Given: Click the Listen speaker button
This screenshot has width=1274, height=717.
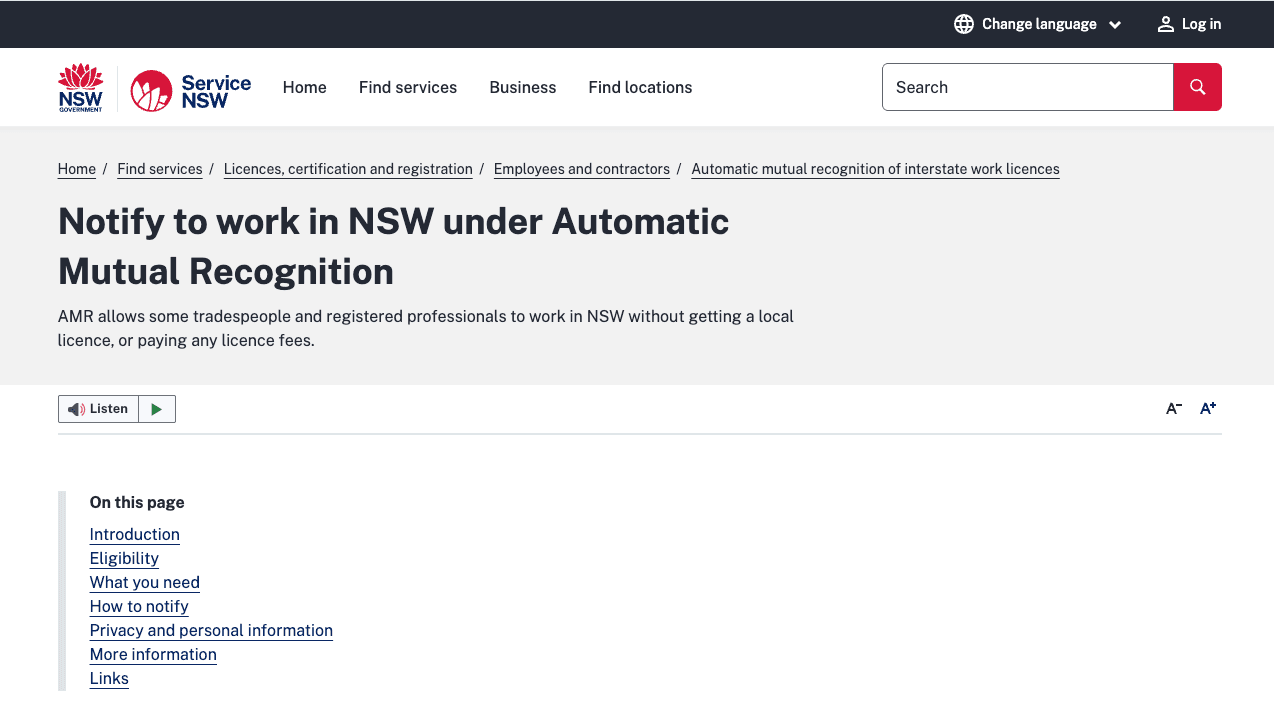Looking at the screenshot, I should [x=98, y=409].
